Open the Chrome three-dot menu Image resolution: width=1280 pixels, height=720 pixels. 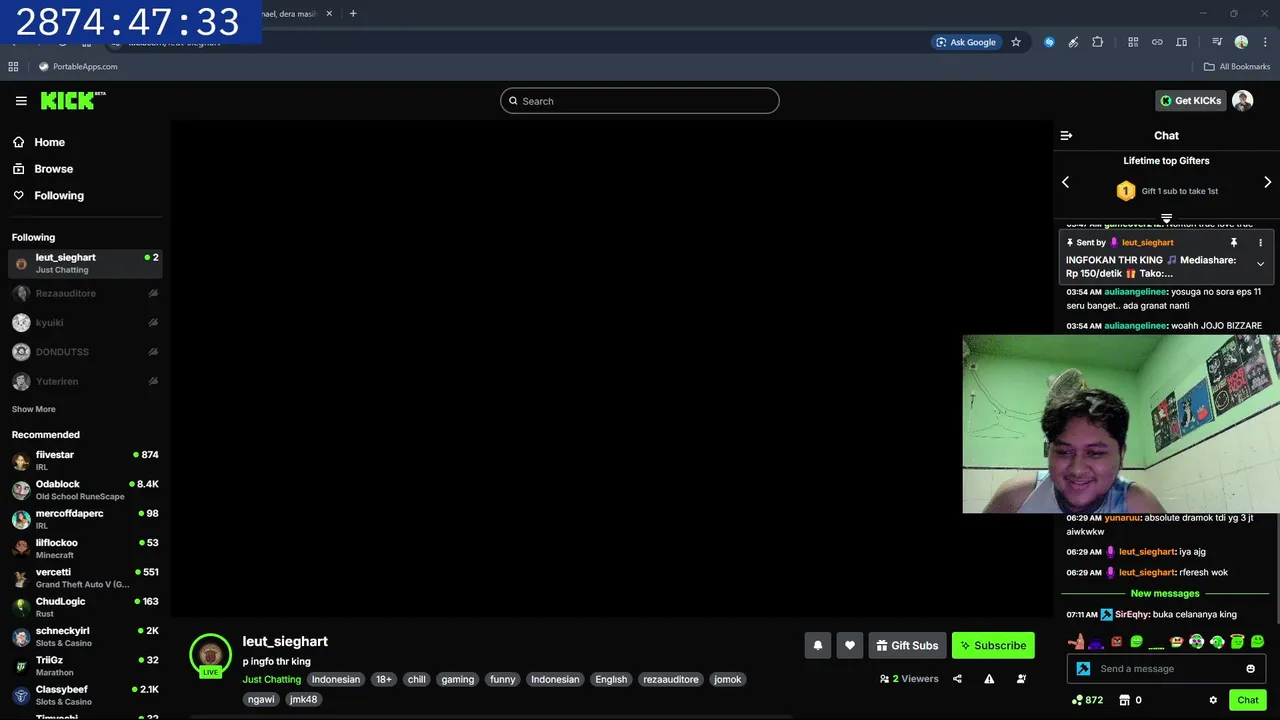pyautogui.click(x=1264, y=42)
